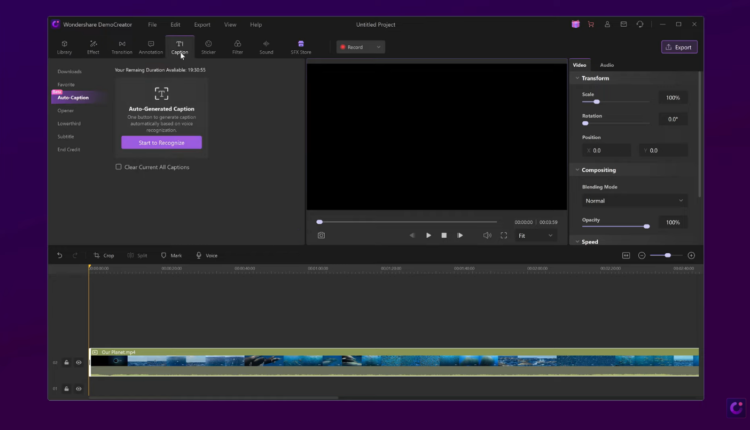This screenshot has width=750, height=430.
Task: Click the Redo arrow icon
Action: pyautogui.click(x=75, y=255)
